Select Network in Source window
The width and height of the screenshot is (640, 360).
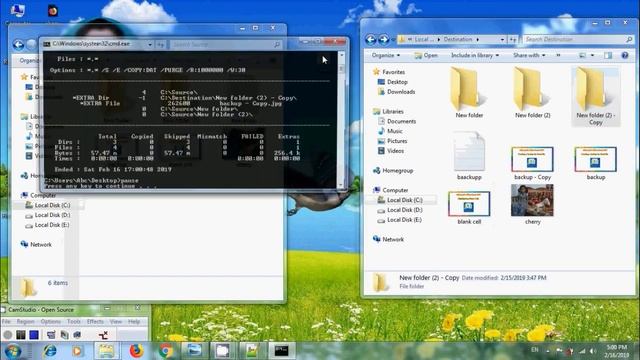(x=36, y=244)
